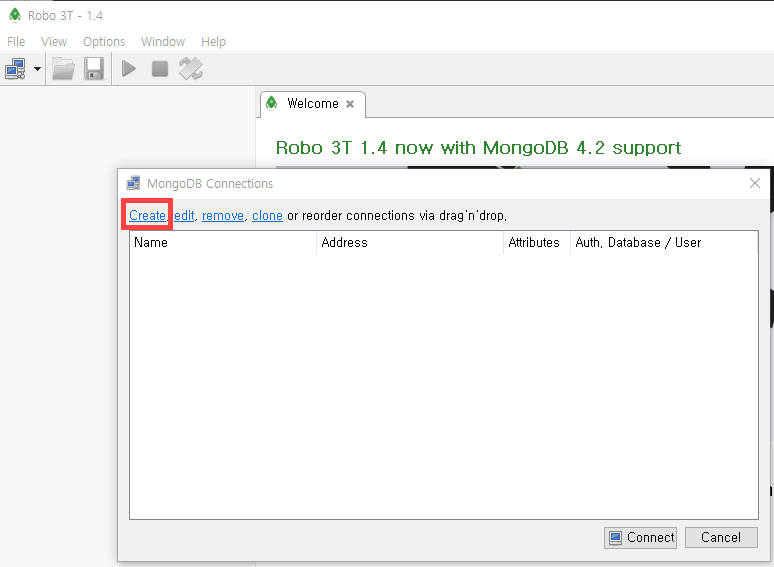Click the edit connection link

(184, 216)
